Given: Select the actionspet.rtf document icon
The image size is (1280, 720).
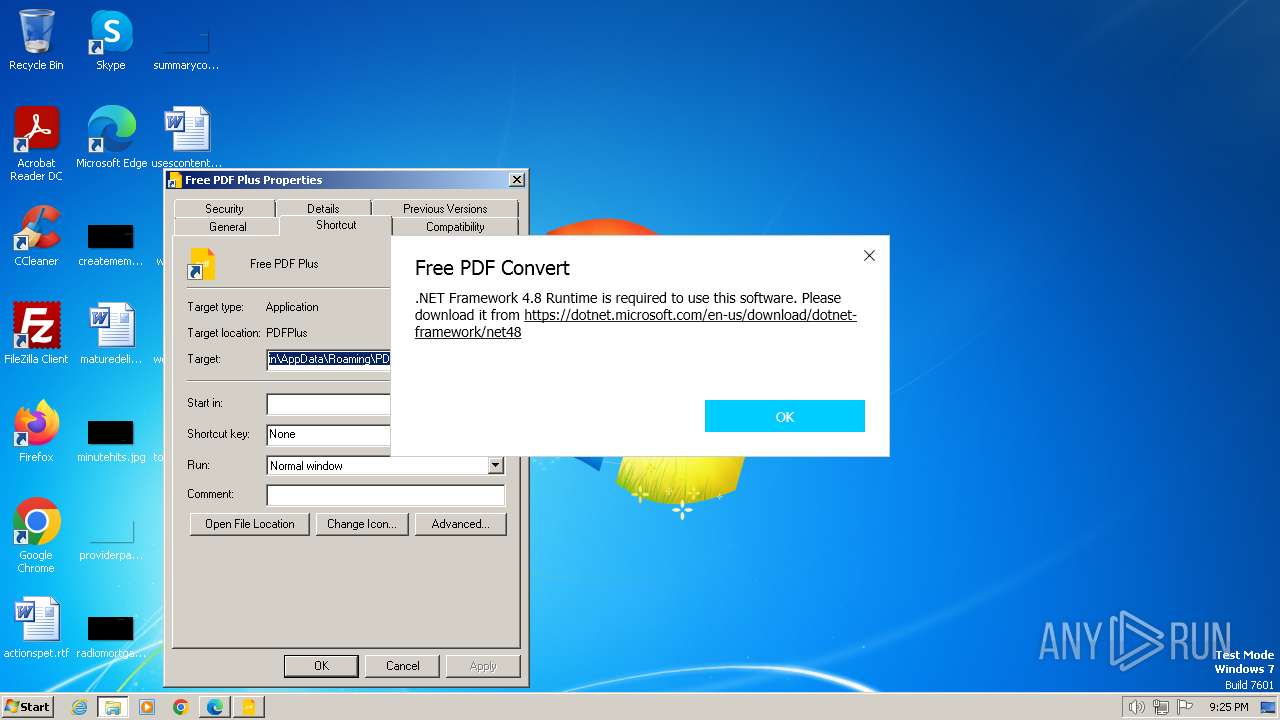Looking at the screenshot, I should click(x=36, y=627).
